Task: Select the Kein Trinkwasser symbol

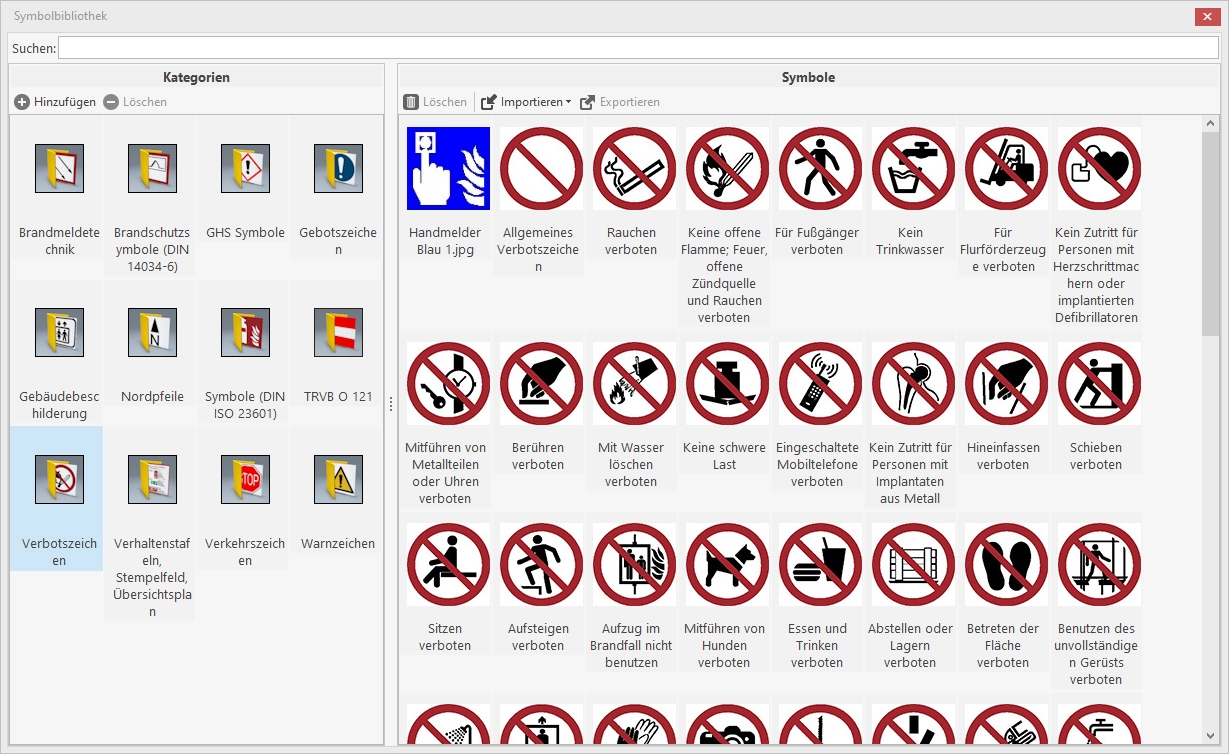Action: point(914,168)
